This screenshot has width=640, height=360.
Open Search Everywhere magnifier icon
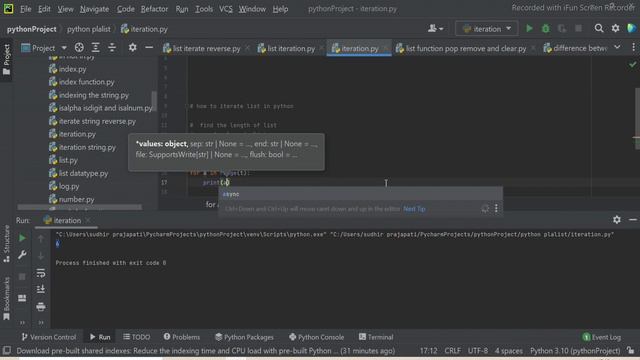pyautogui.click(x=599, y=28)
